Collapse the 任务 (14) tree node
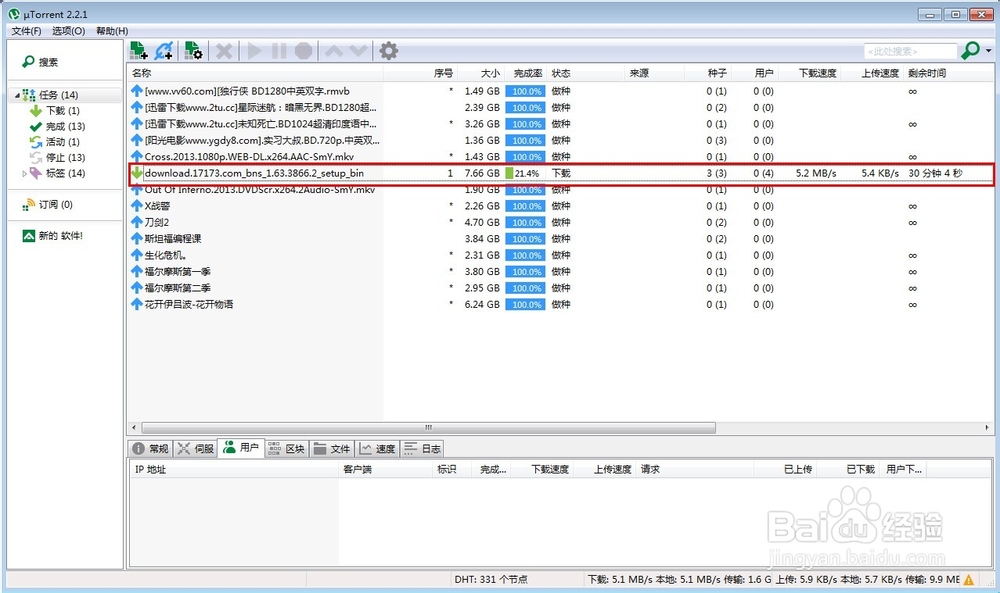This screenshot has height=593, width=1000. (17, 95)
